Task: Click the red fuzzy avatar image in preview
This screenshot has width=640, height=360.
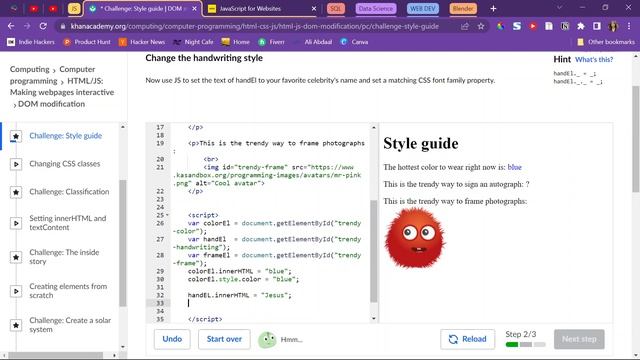Action: point(415,238)
